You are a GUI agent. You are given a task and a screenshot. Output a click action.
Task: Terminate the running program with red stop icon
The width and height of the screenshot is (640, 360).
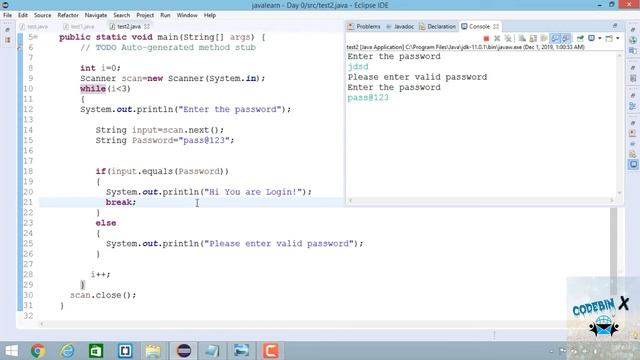486,38
